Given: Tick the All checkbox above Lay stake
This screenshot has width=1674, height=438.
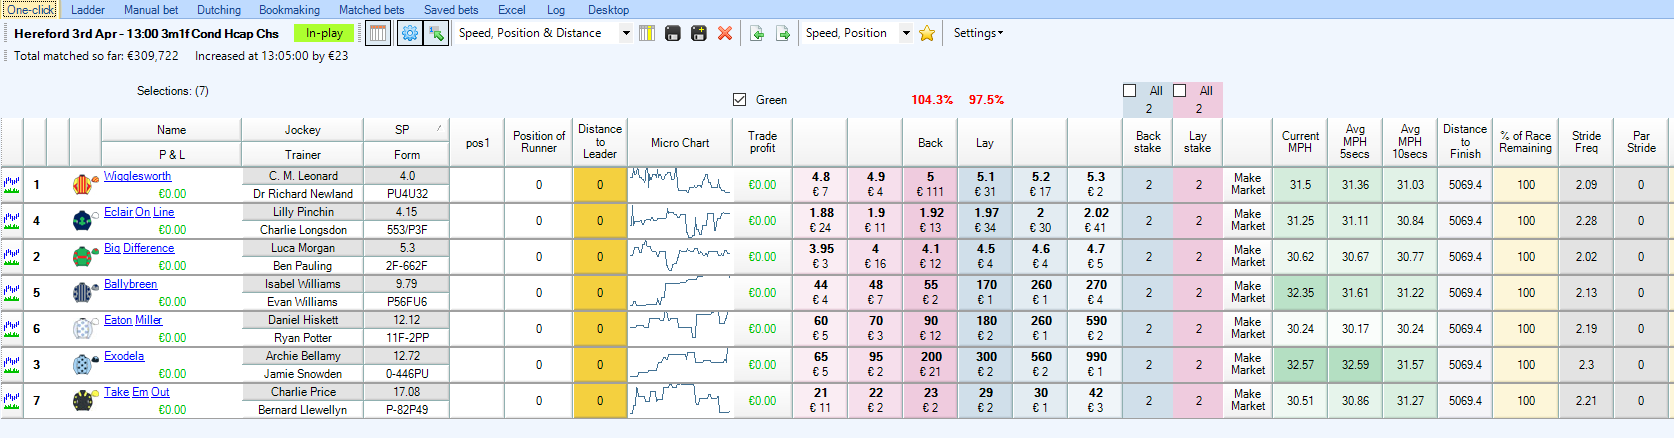Looking at the screenshot, I should coord(1180,90).
